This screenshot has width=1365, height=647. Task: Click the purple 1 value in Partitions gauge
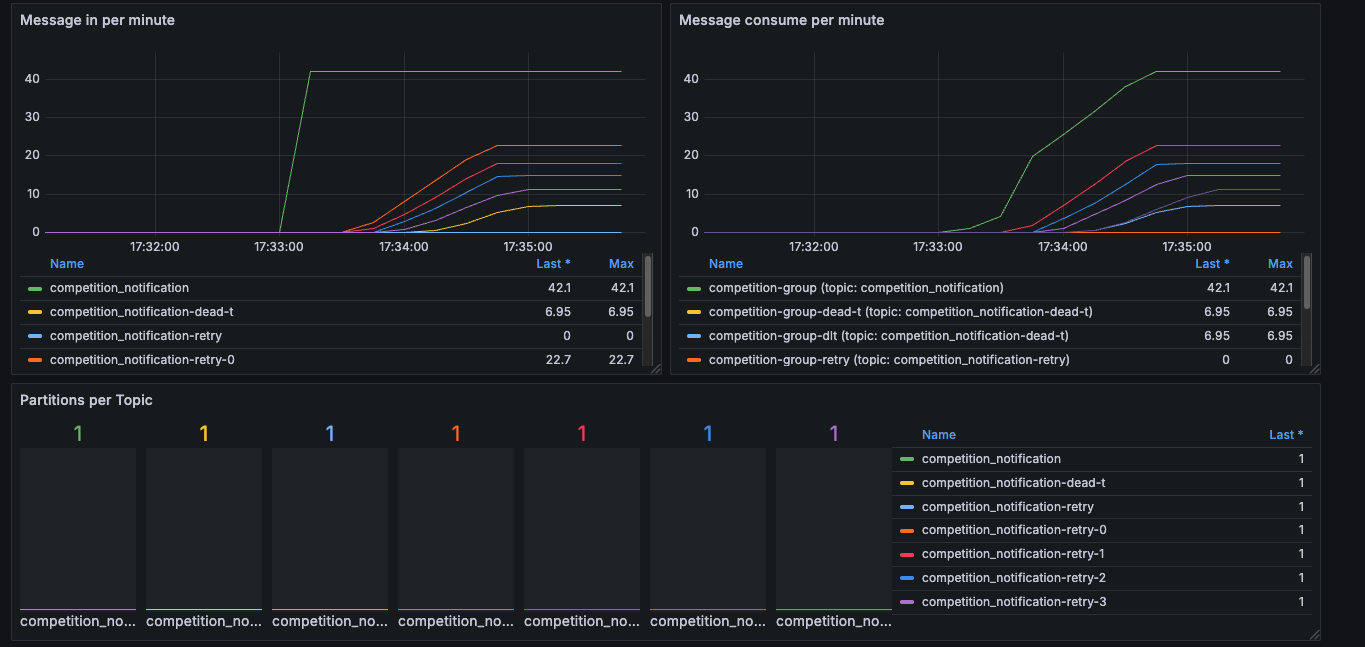[x=834, y=434]
